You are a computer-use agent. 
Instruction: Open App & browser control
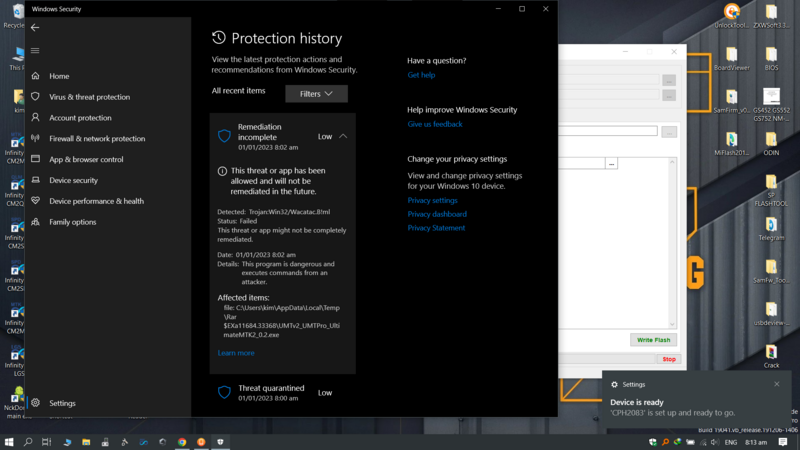pos(86,160)
